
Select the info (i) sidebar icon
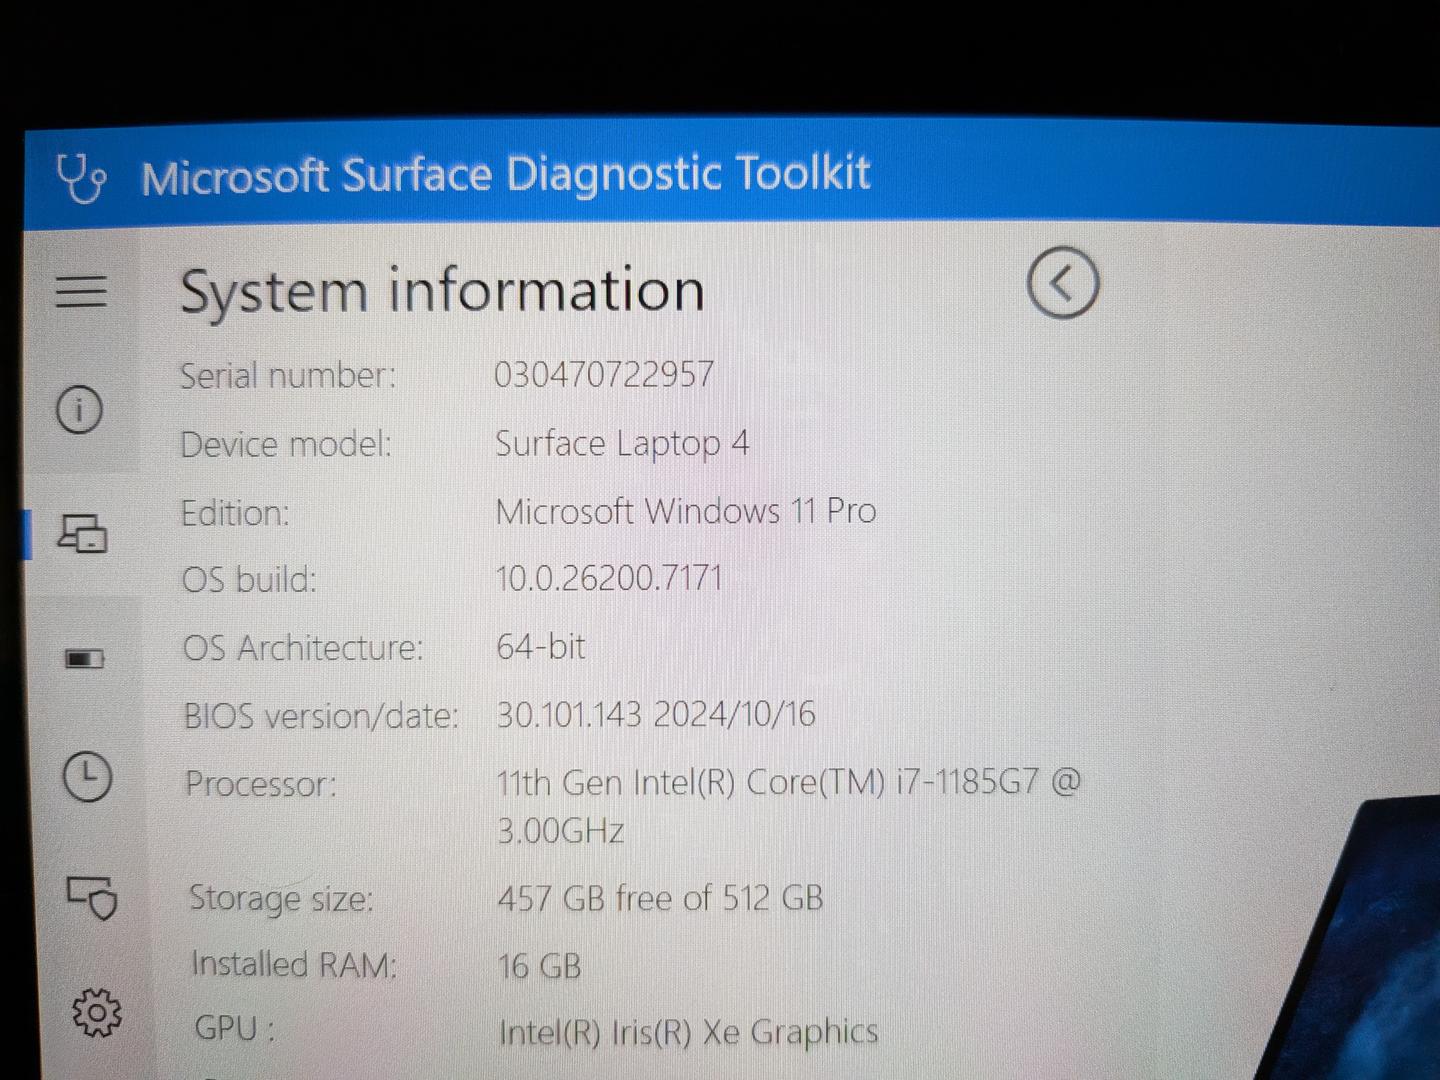click(x=79, y=410)
